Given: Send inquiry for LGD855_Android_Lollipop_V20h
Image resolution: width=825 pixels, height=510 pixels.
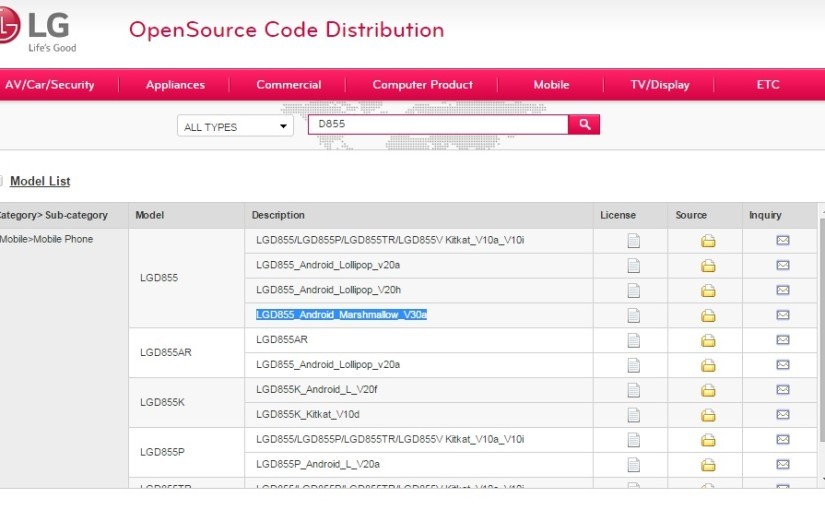Looking at the screenshot, I should [782, 290].
